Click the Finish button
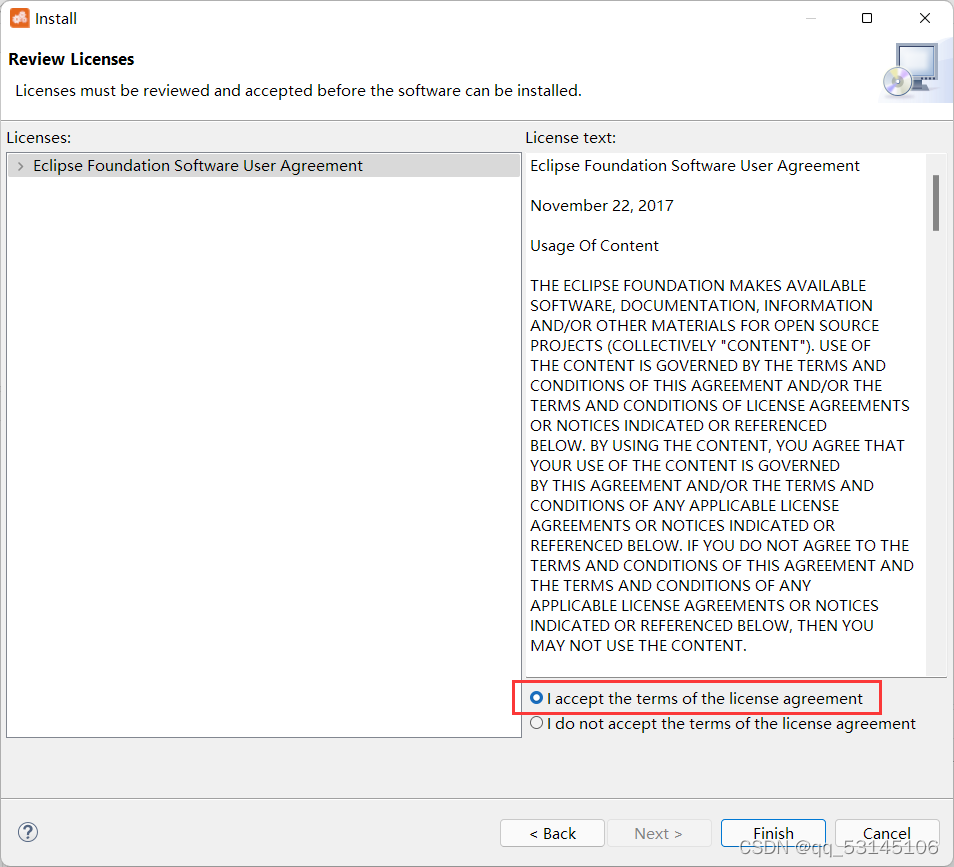The width and height of the screenshot is (954, 867). click(x=773, y=833)
